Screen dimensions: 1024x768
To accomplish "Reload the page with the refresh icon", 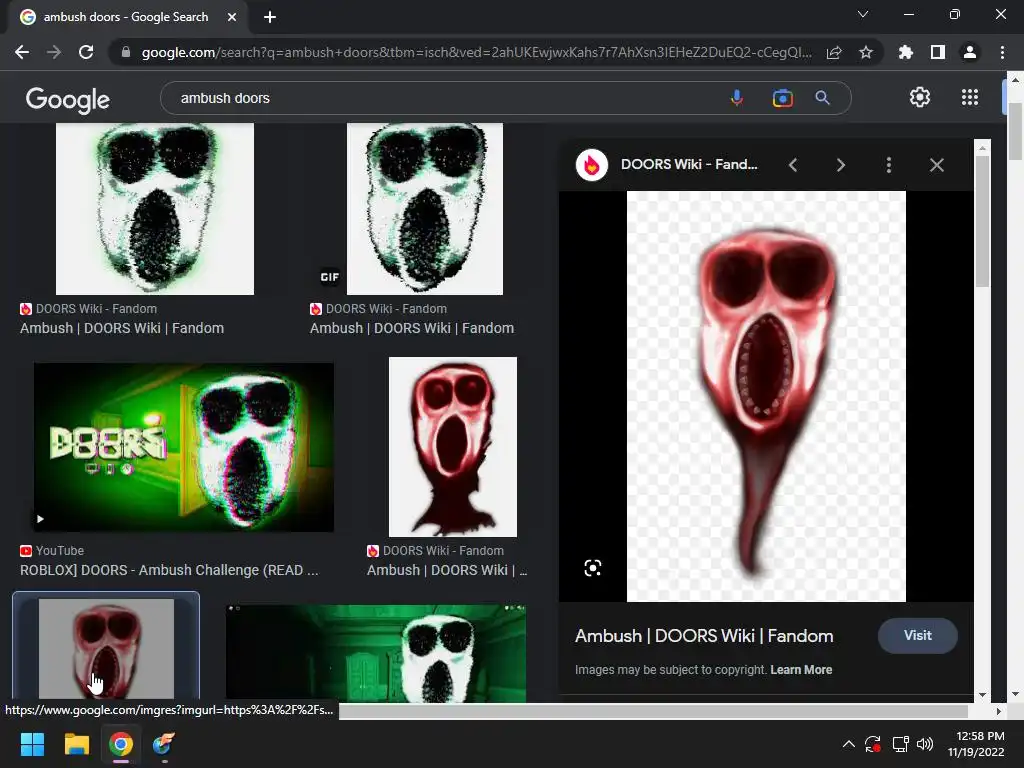I will tap(86, 52).
